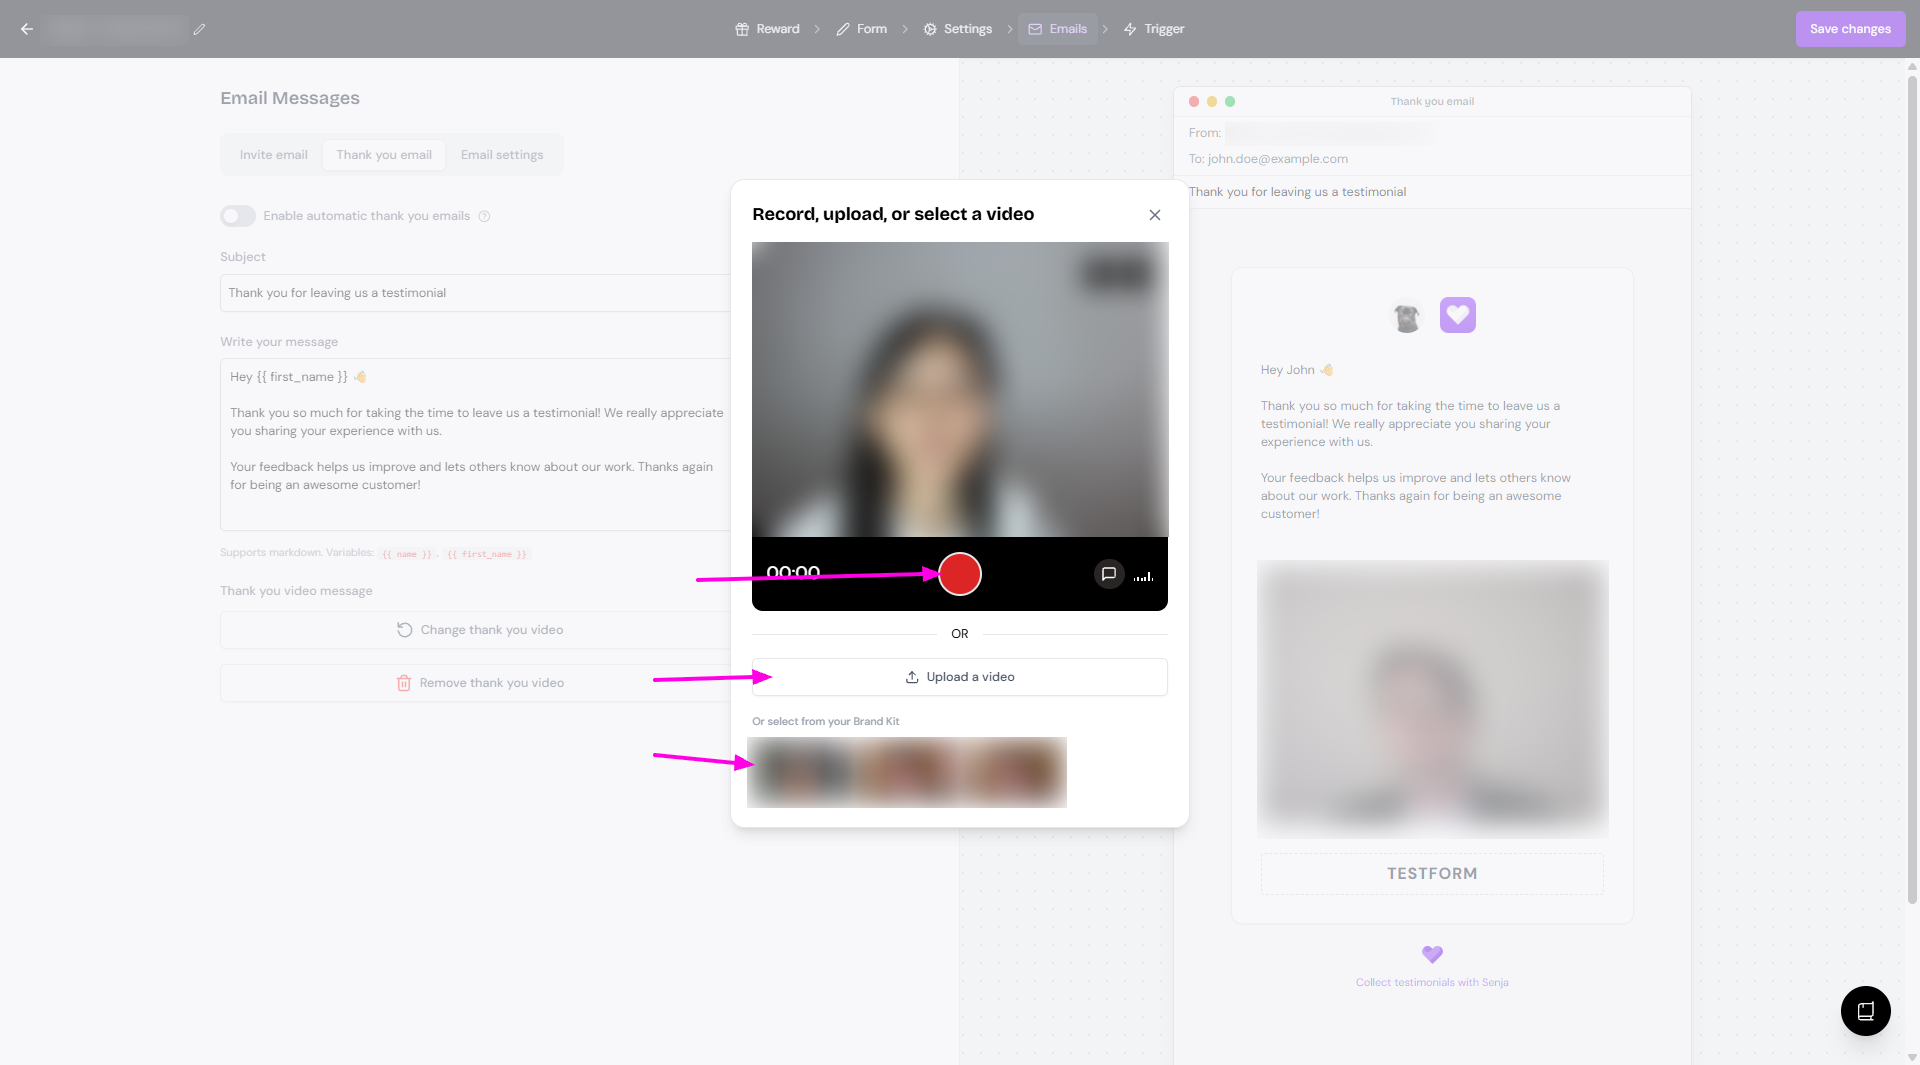The image size is (1920, 1065).
Task: Click the microphone audio level indicator
Action: pos(1144,576)
